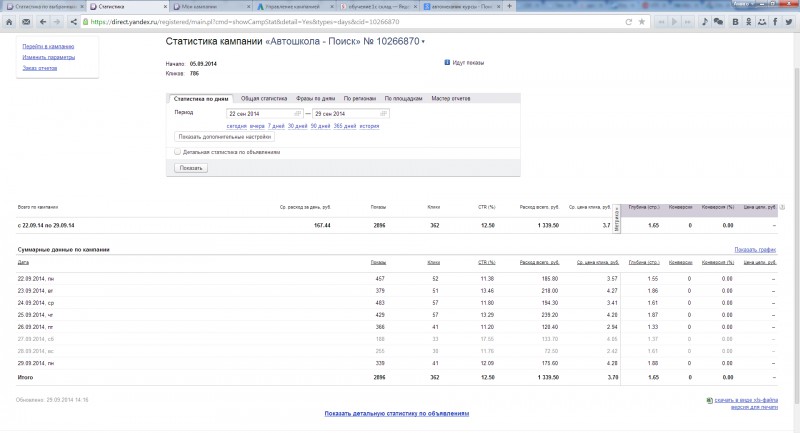The image size is (800, 433).
Task: Click the end date field '29 сен 2014'
Action: 351,114
